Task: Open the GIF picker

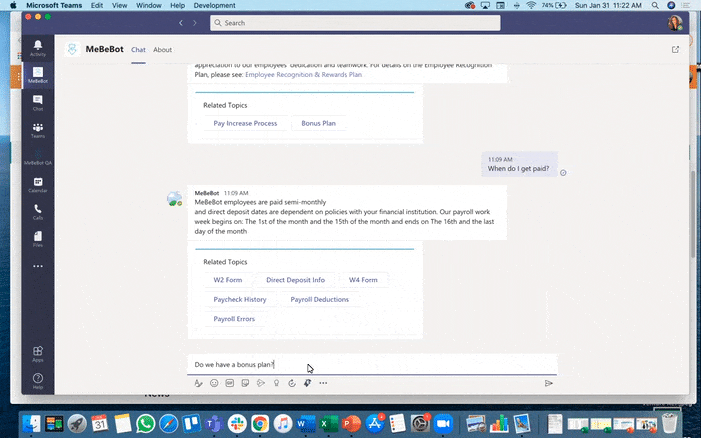Action: point(230,383)
